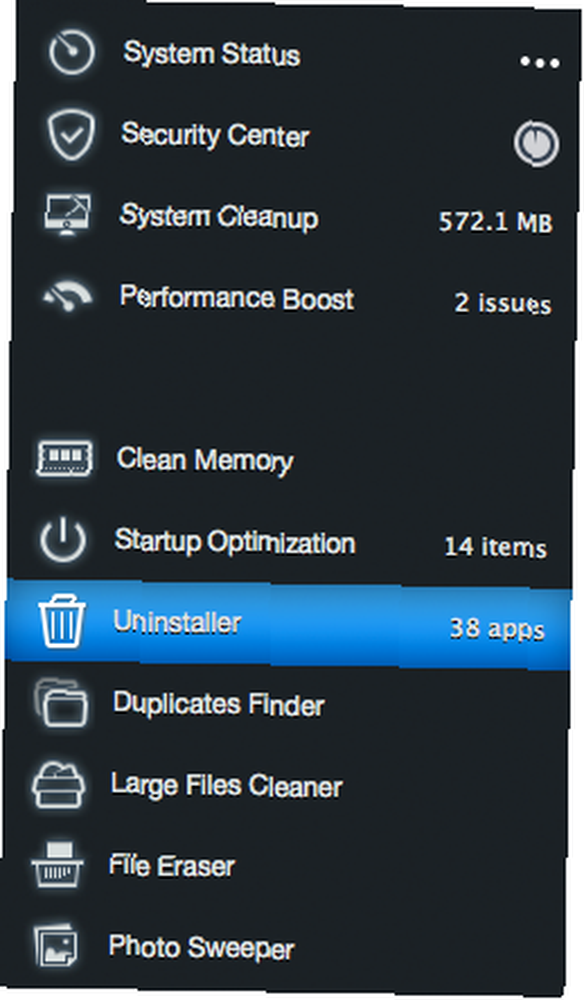Click the Clean Memory RAM chip icon
The height and width of the screenshot is (1000, 584).
[x=64, y=458]
